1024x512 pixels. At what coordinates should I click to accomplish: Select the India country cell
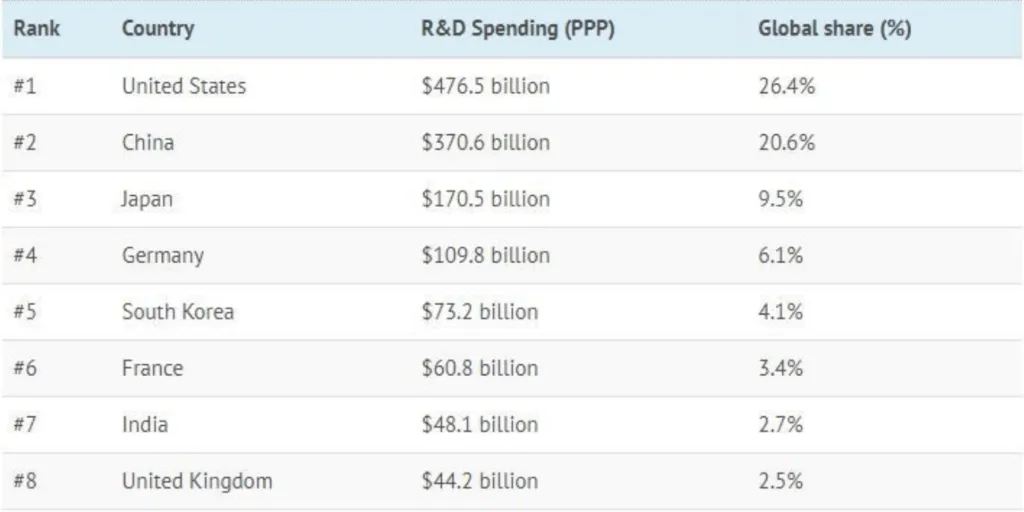click(145, 424)
